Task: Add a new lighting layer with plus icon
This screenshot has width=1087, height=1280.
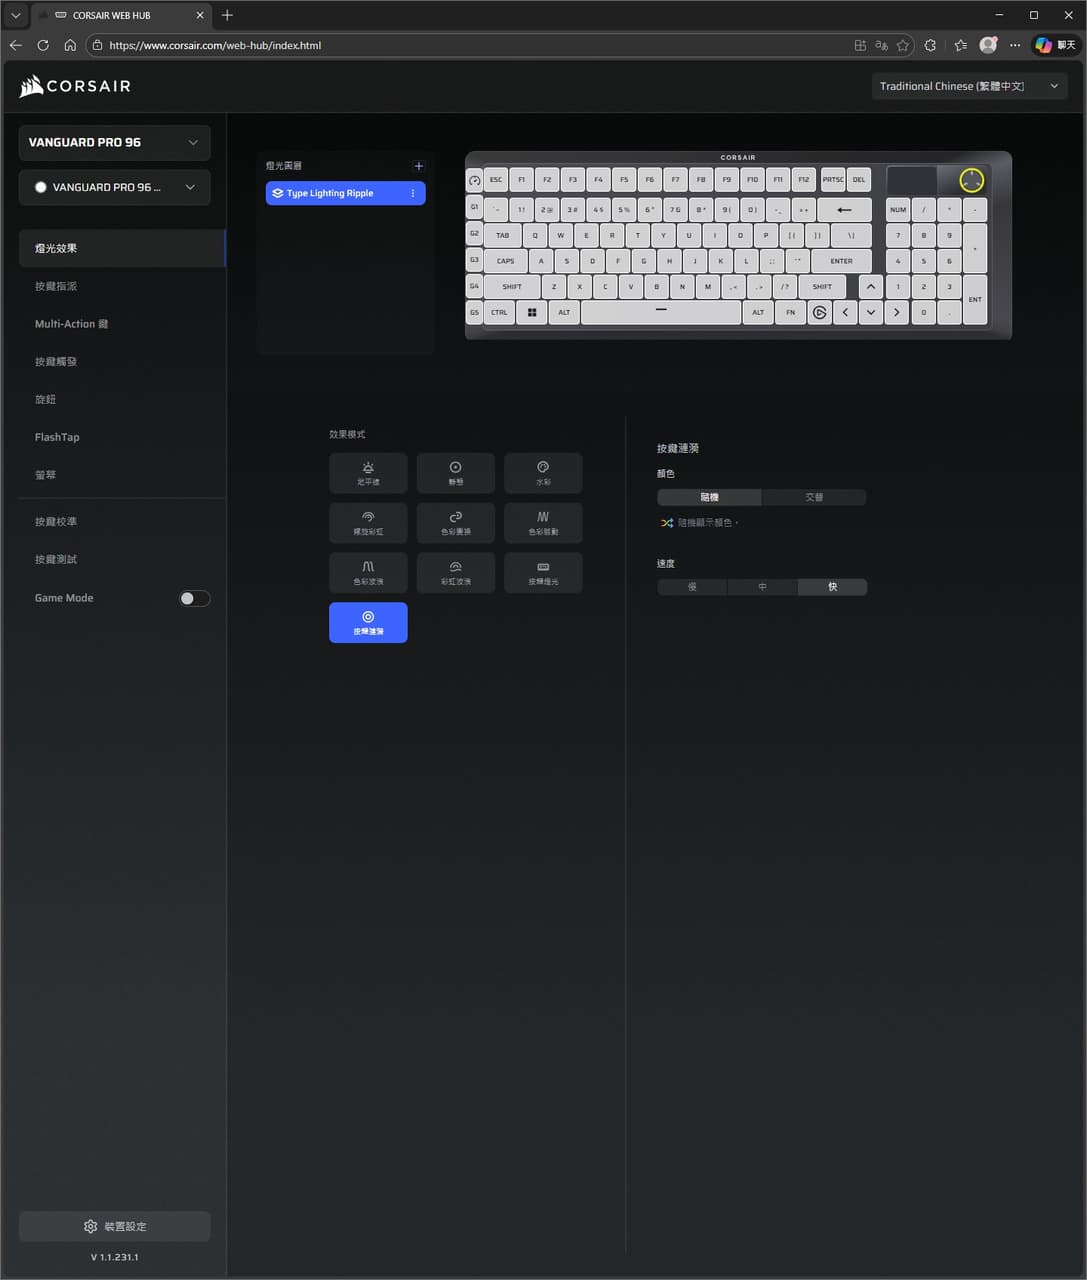Action: (418, 166)
